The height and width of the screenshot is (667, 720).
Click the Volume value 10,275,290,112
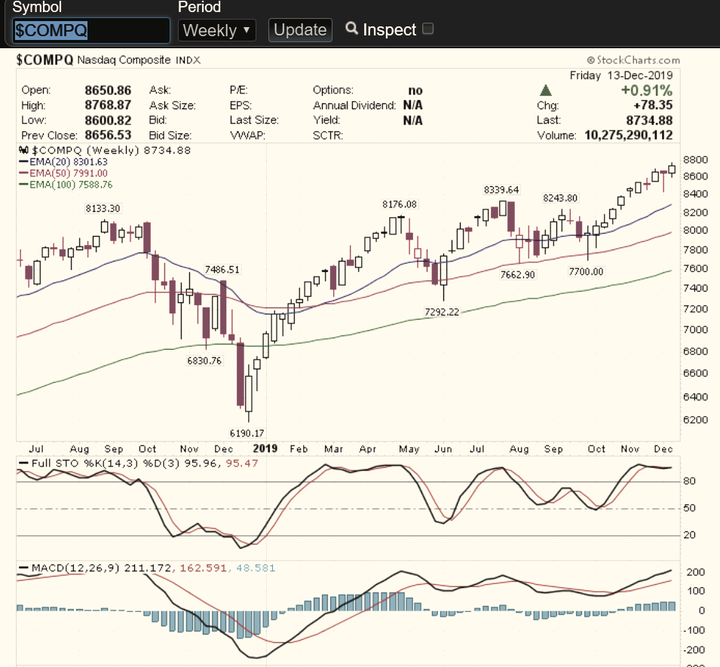(629, 135)
